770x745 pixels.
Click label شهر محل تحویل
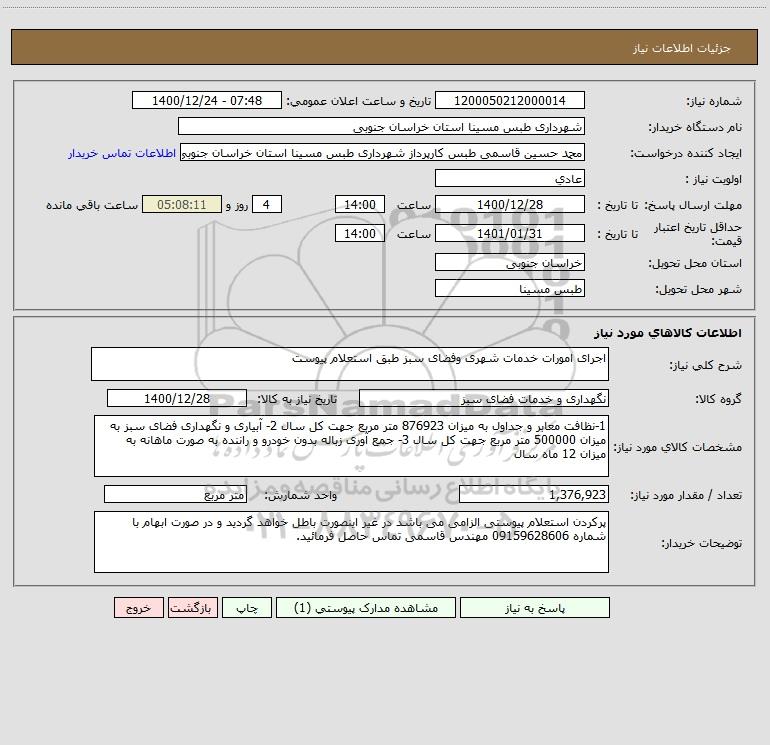[x=699, y=290]
